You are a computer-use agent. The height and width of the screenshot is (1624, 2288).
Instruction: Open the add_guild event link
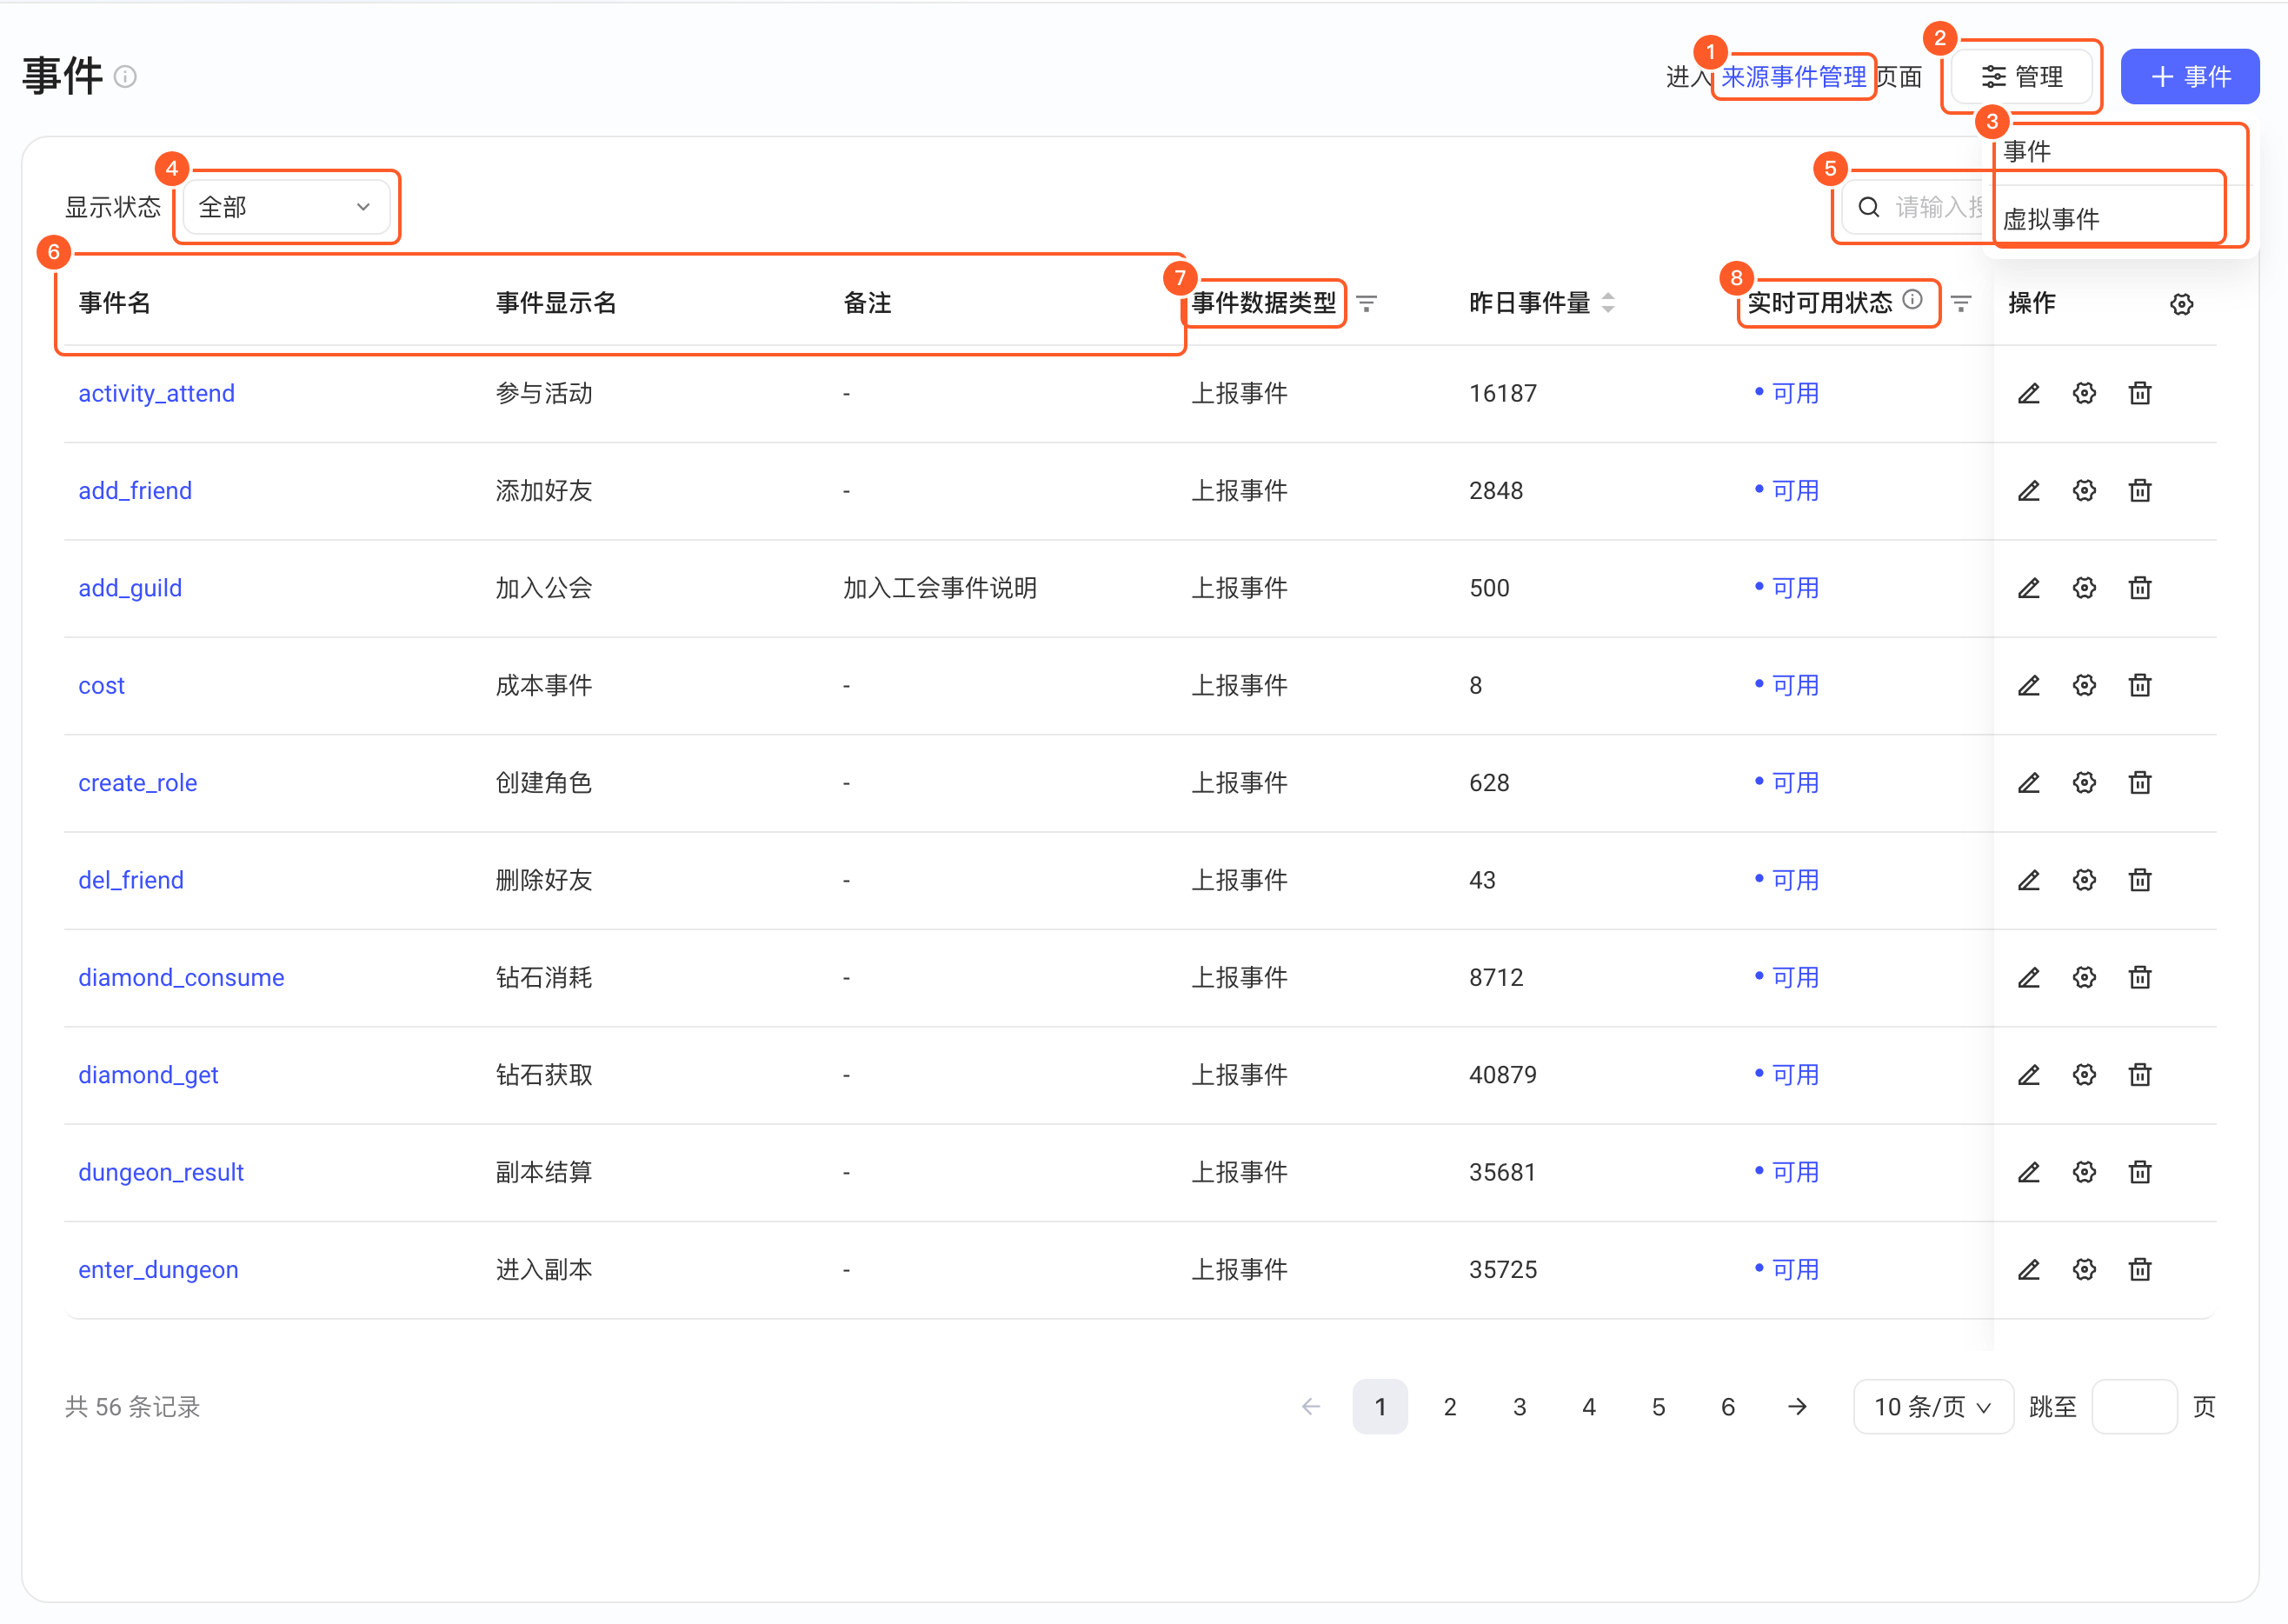(x=130, y=587)
